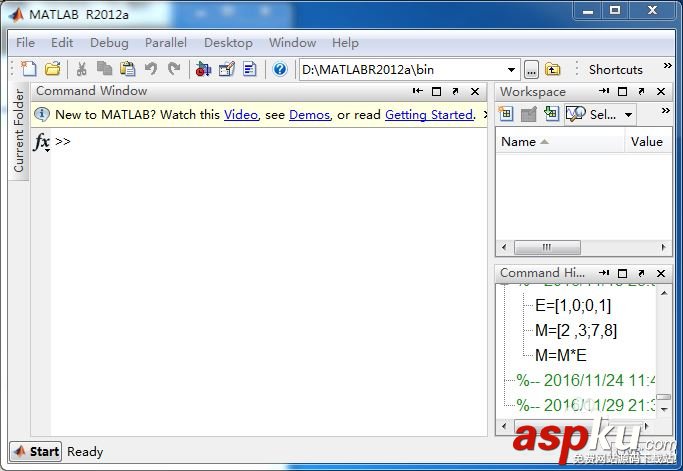
Task: Undock the Workspace panel
Action: [x=641, y=91]
